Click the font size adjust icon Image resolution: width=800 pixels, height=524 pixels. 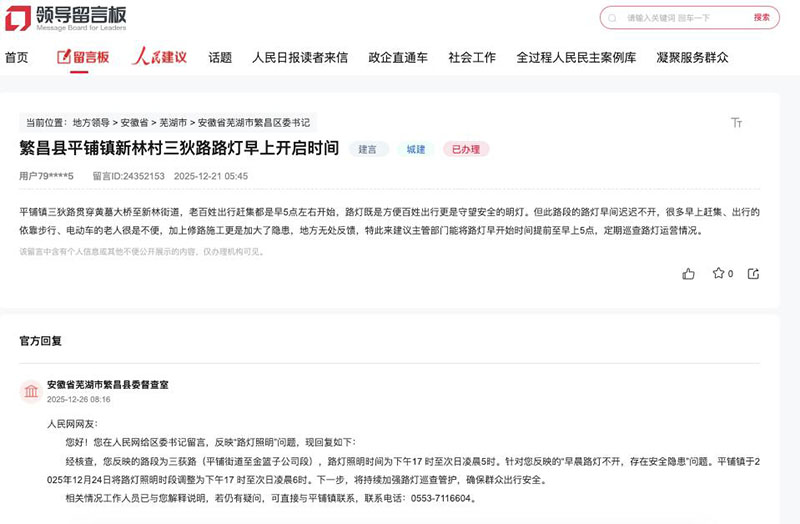point(736,122)
